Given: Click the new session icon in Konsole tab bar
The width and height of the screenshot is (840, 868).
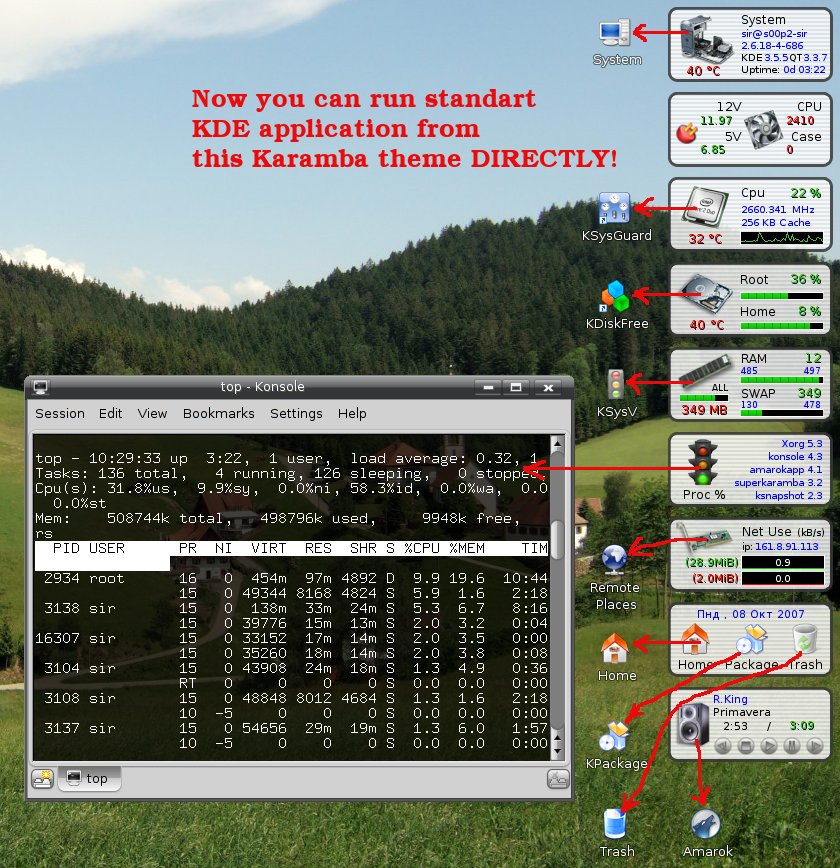Looking at the screenshot, I should coord(43,778).
